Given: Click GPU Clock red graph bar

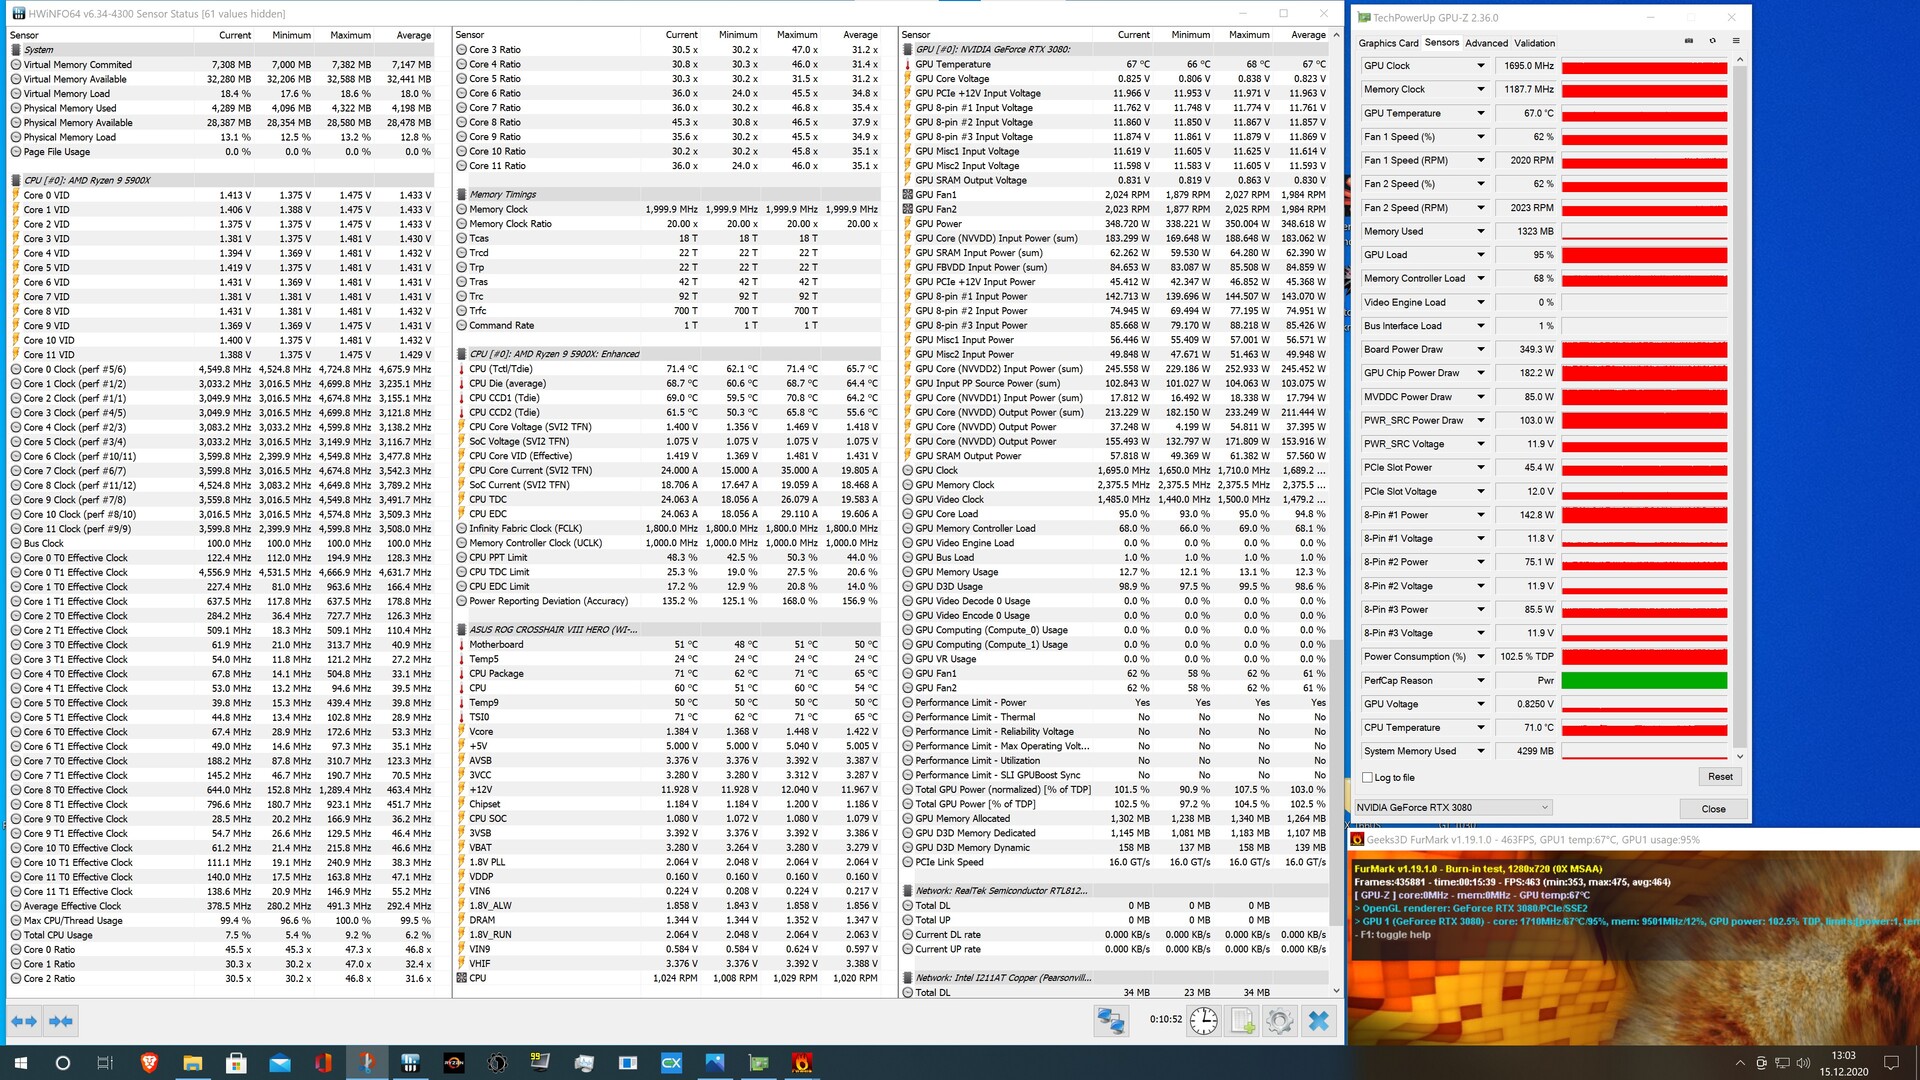Looking at the screenshot, I should pos(1644,66).
